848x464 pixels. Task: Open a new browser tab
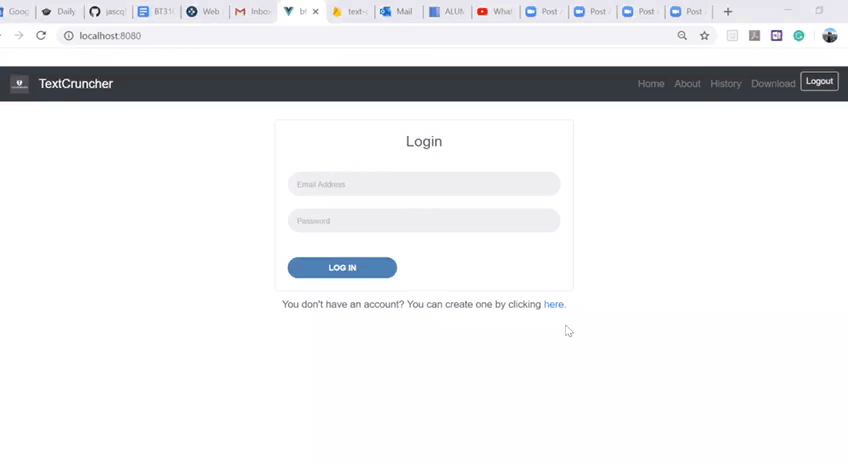tap(727, 11)
